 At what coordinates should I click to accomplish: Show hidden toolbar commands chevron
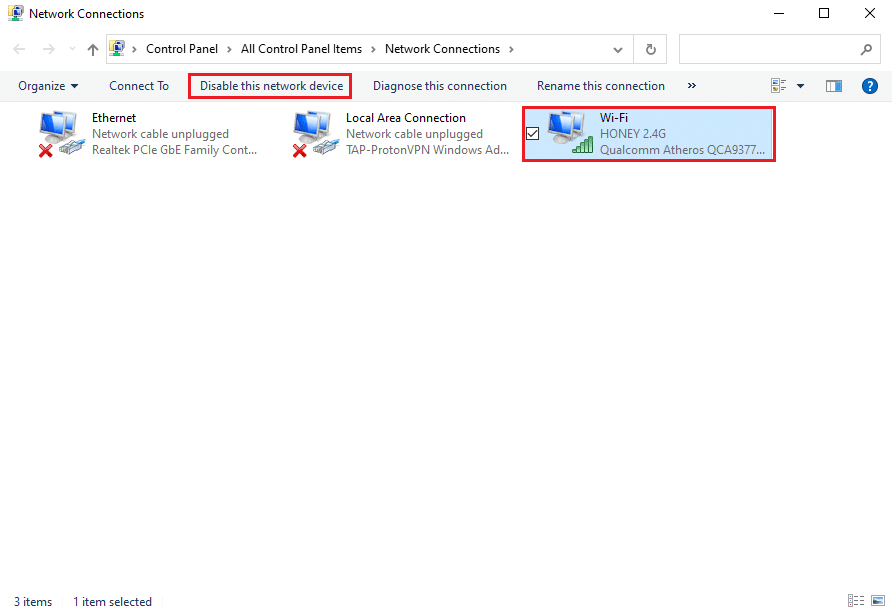coord(691,86)
